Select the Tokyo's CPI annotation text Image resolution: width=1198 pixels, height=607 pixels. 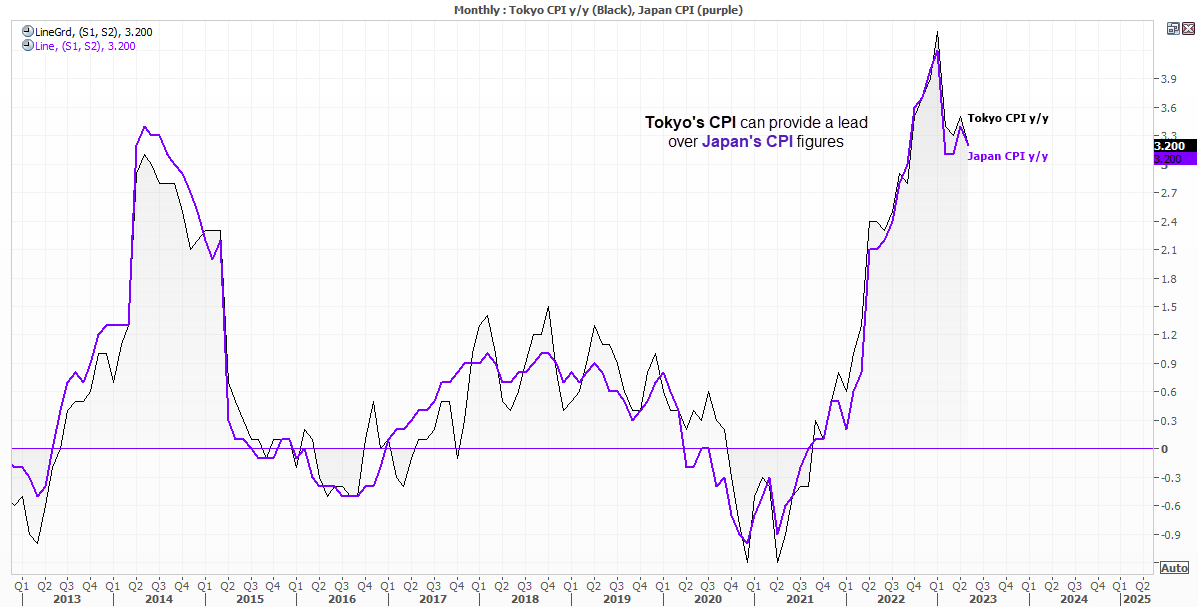point(691,122)
